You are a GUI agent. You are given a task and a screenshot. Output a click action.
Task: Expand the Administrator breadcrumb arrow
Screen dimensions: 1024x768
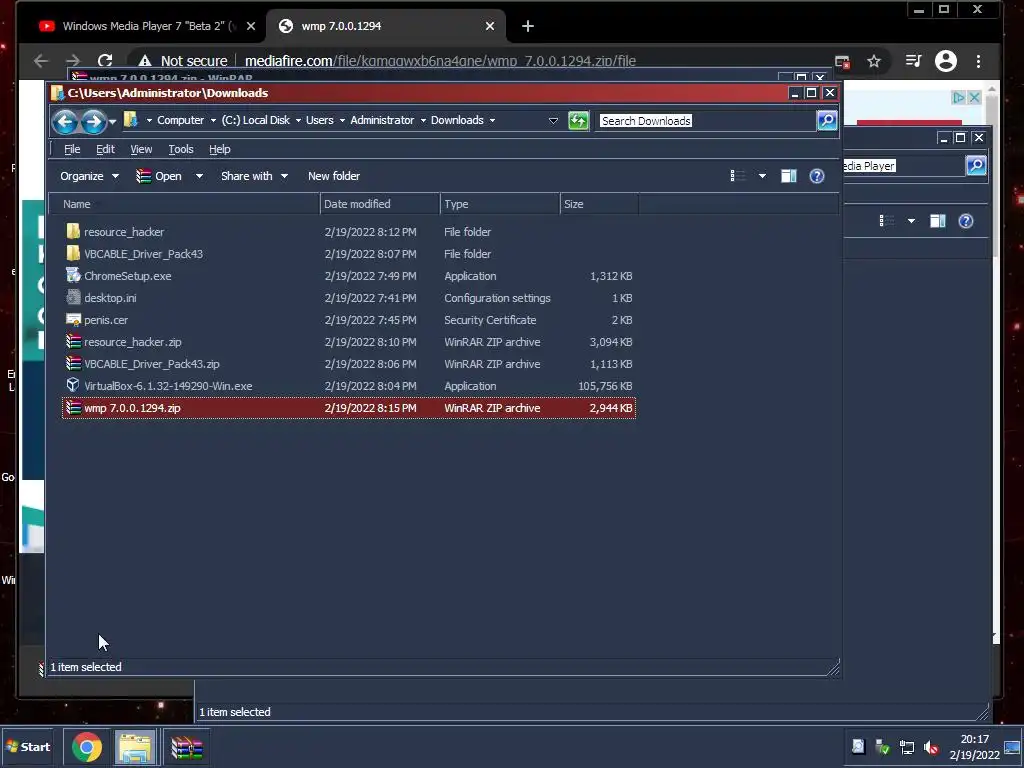coord(423,121)
